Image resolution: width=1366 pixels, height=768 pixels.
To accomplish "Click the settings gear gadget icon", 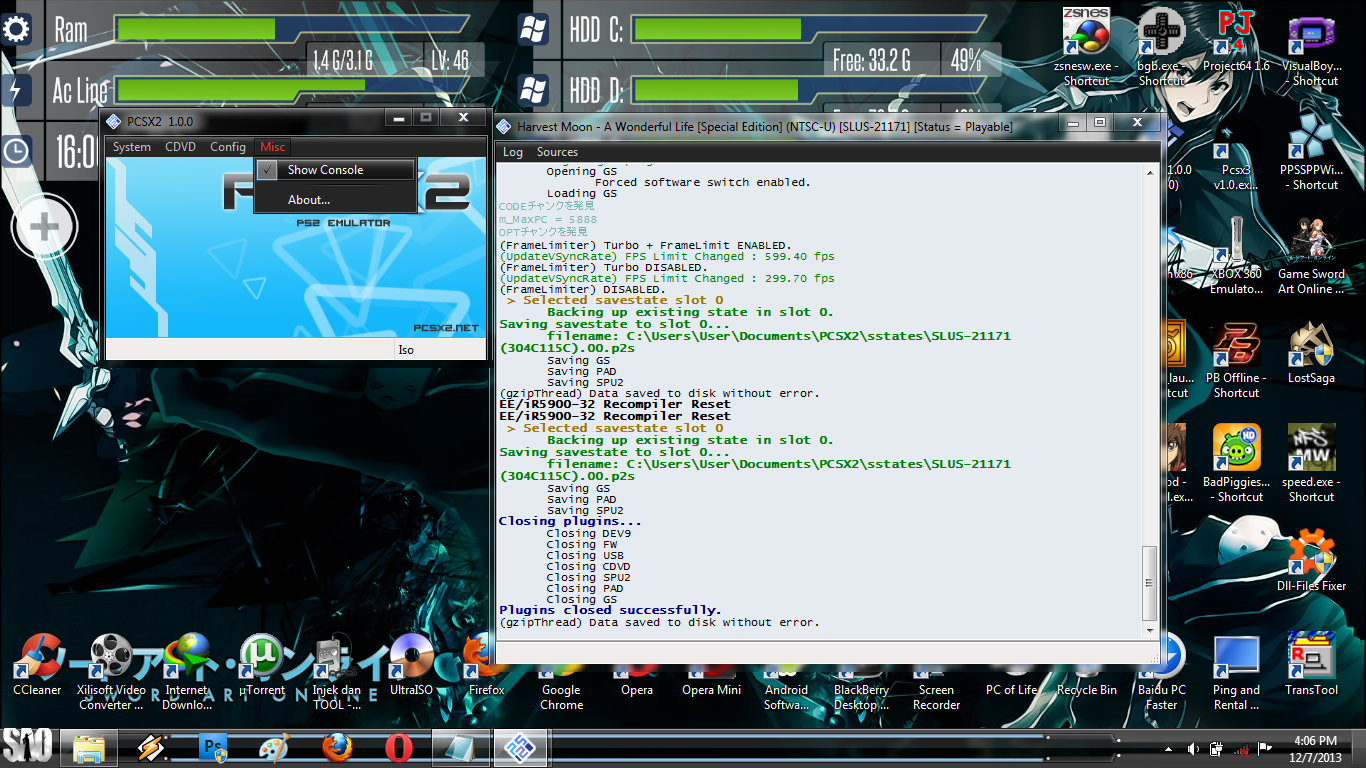I will 16,29.
